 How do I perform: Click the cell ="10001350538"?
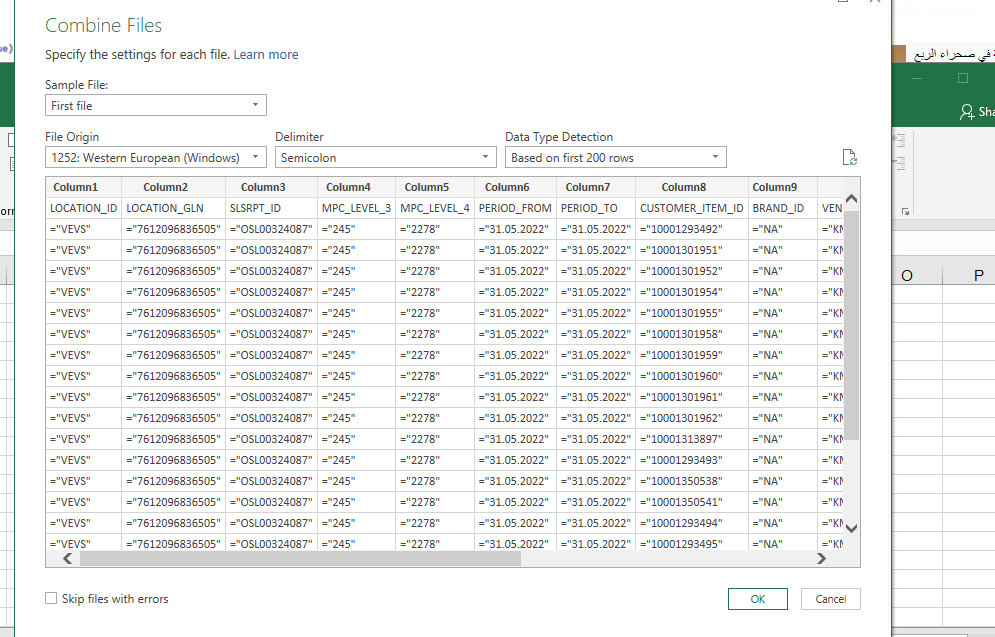click(x=692, y=480)
